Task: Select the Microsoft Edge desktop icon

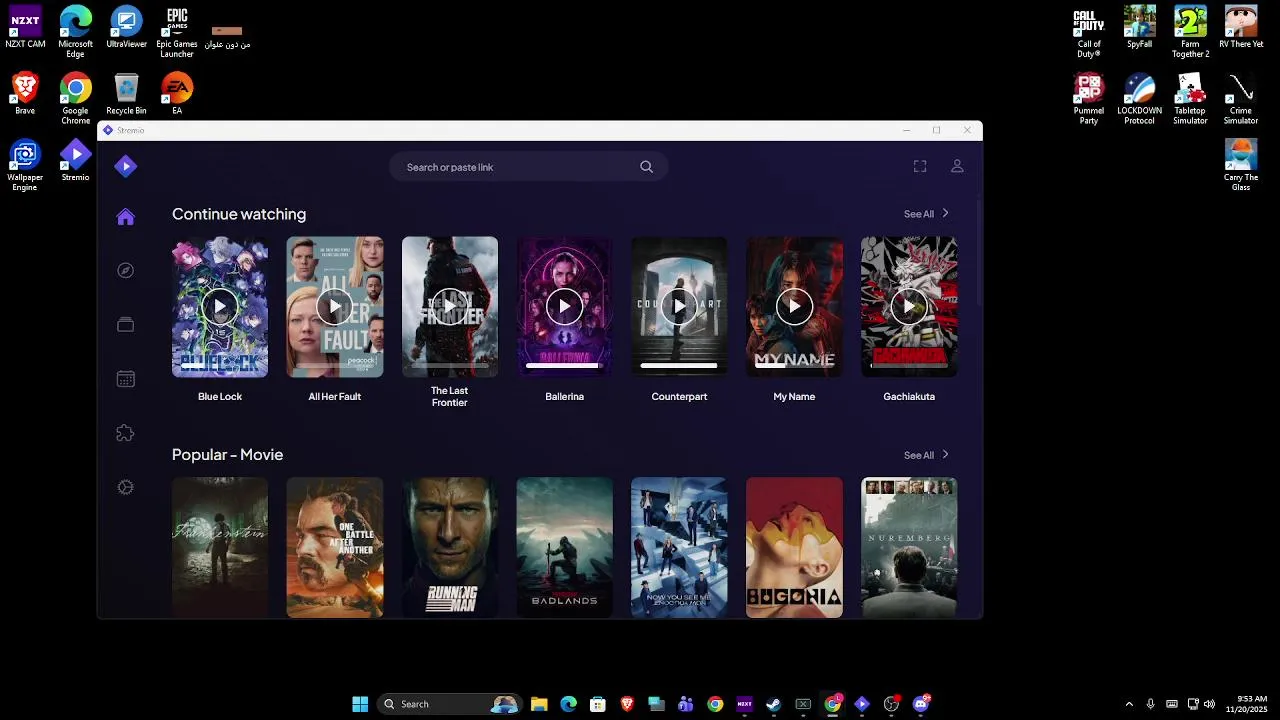Action: coord(75,31)
